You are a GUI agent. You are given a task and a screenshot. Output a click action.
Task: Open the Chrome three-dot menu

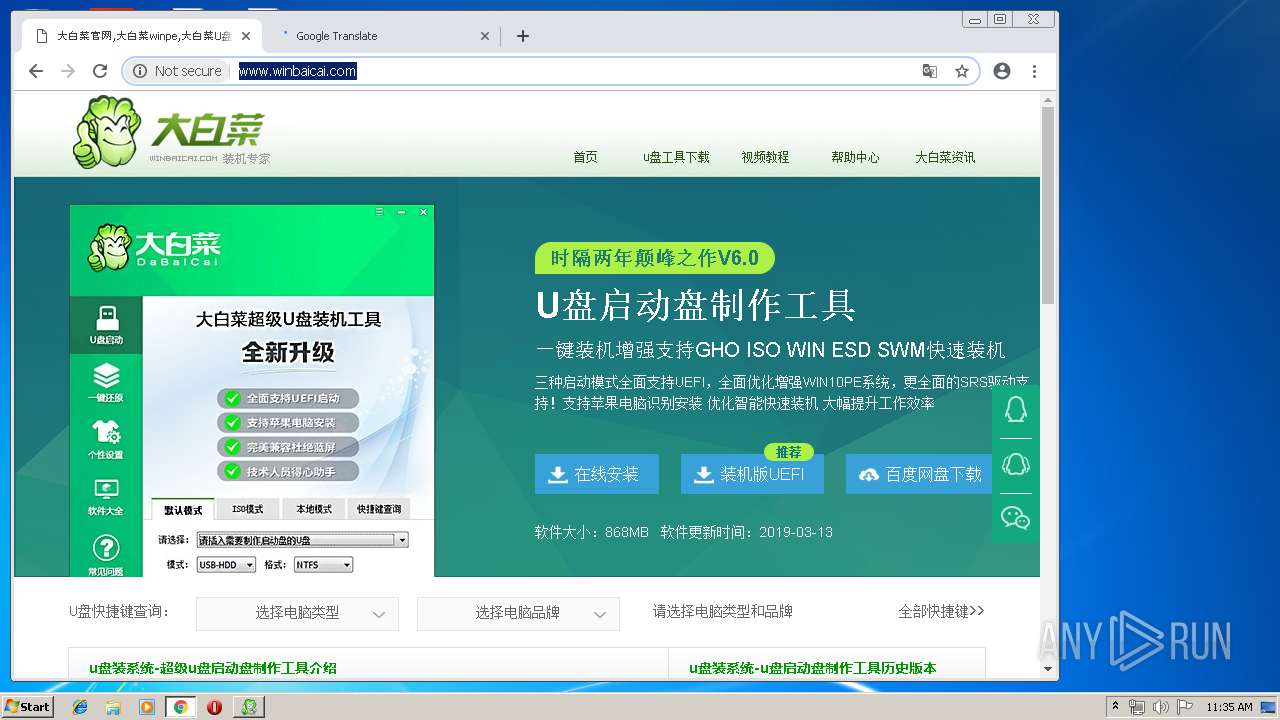click(x=1034, y=71)
